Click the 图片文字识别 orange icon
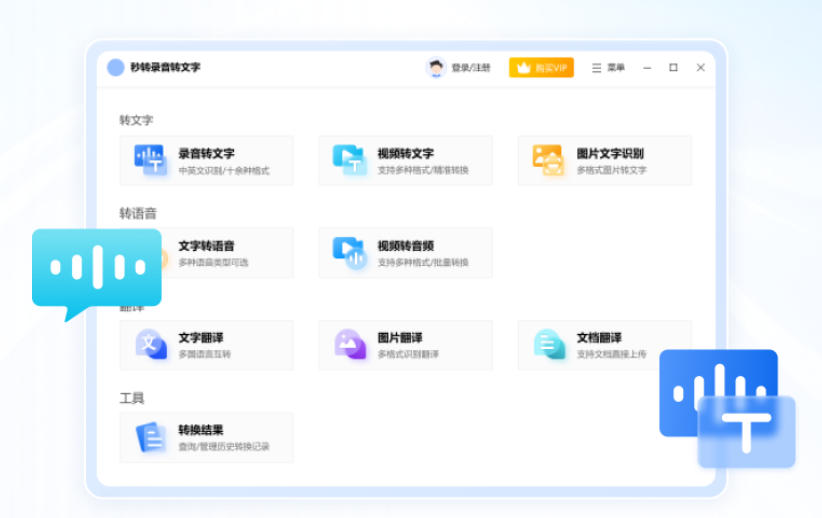The height and width of the screenshot is (518, 822). click(x=548, y=160)
